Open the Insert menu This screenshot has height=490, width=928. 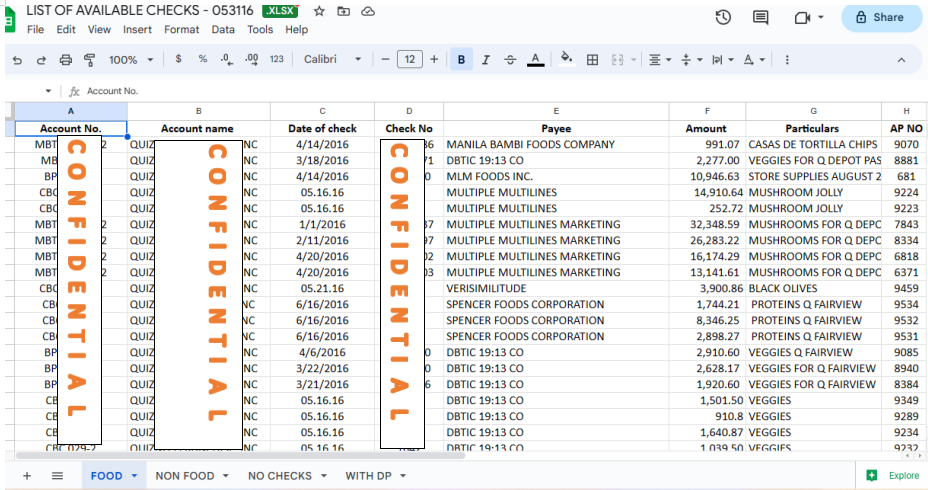coord(137,30)
